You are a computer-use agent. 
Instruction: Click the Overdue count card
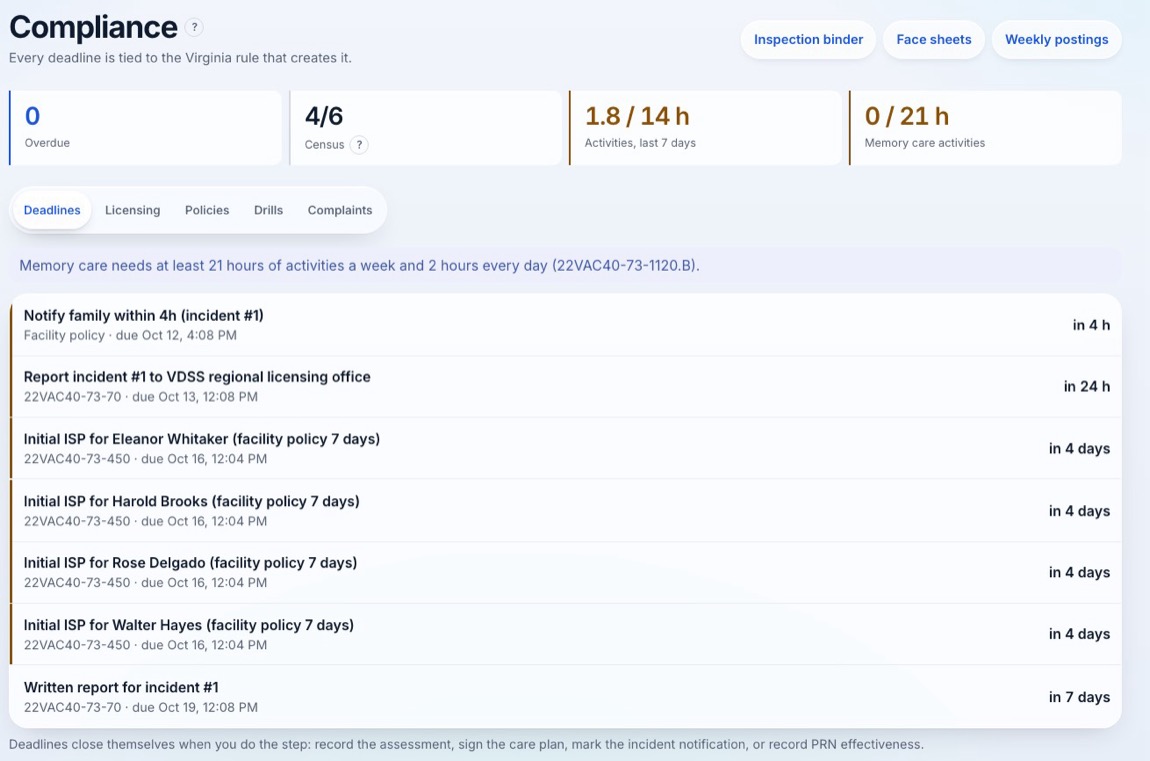[x=145, y=128]
